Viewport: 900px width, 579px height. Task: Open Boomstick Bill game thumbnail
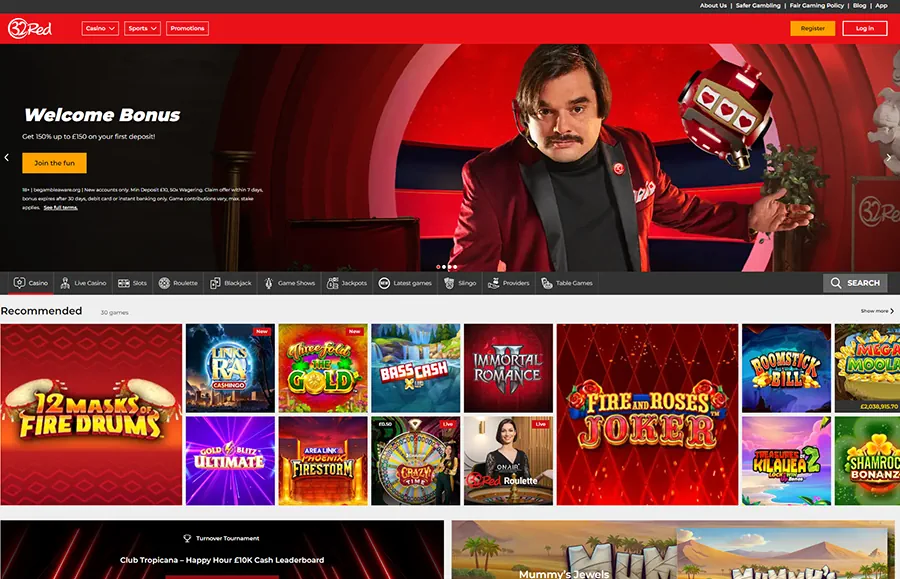pyautogui.click(x=786, y=368)
